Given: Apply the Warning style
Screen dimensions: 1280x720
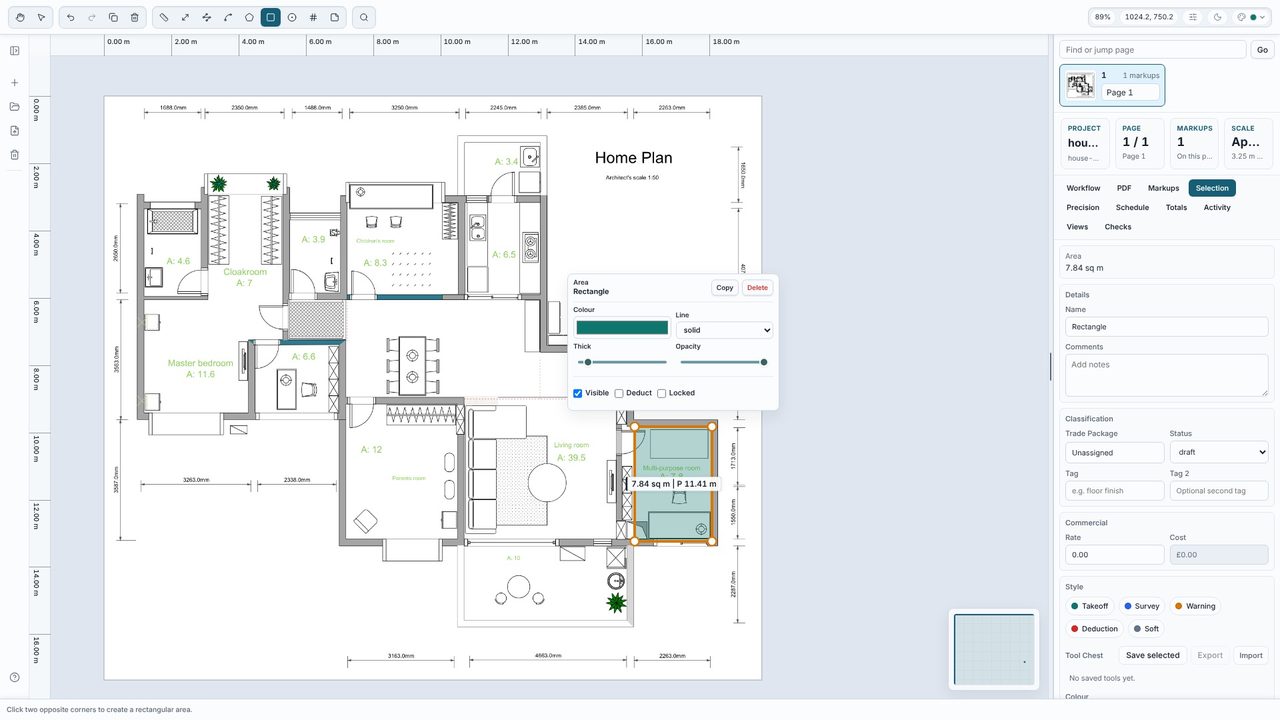Looking at the screenshot, I should click(x=1195, y=606).
